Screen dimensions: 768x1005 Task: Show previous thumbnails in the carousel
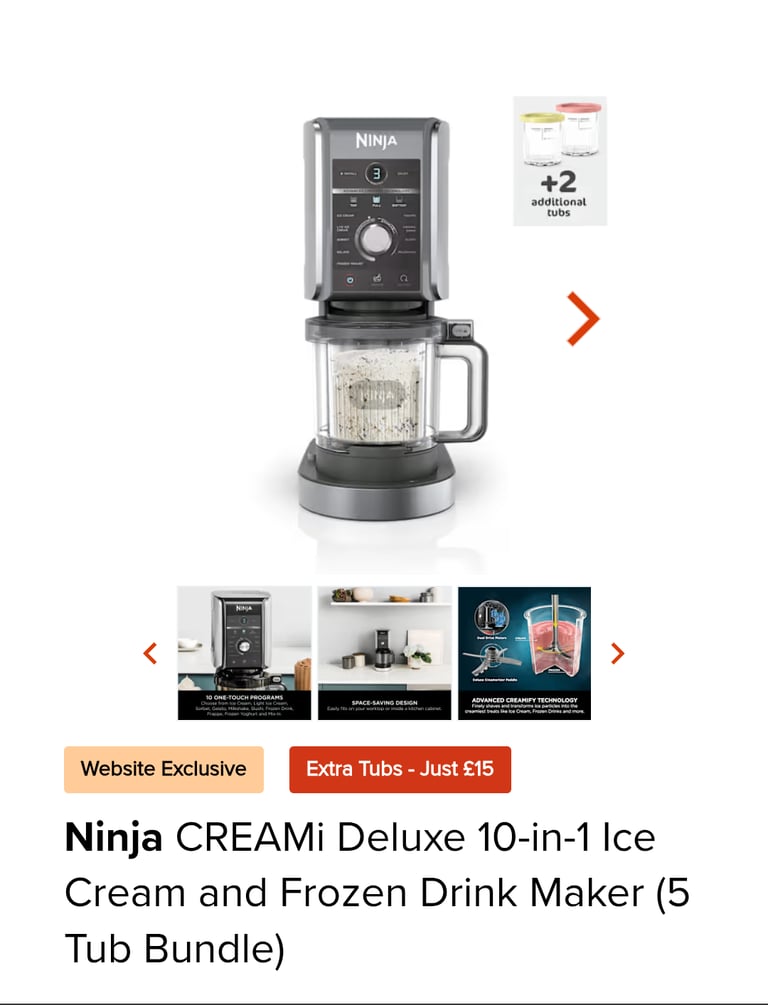tap(150, 653)
